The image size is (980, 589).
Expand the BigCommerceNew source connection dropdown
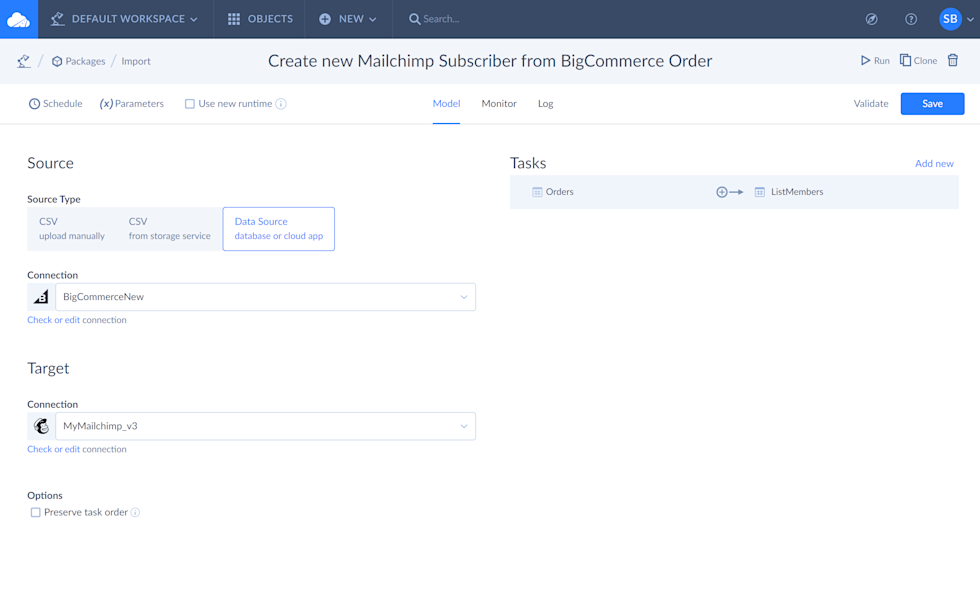click(x=464, y=297)
